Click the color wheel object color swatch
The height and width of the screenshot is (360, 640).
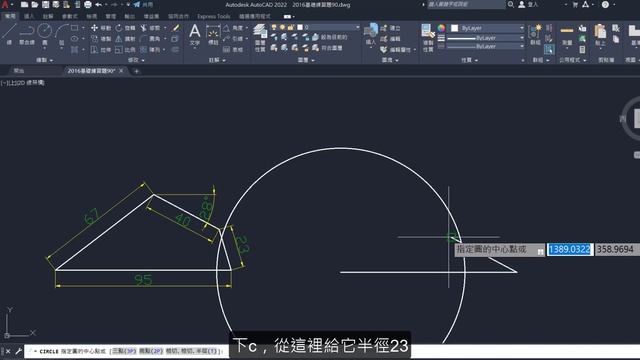pos(441,28)
